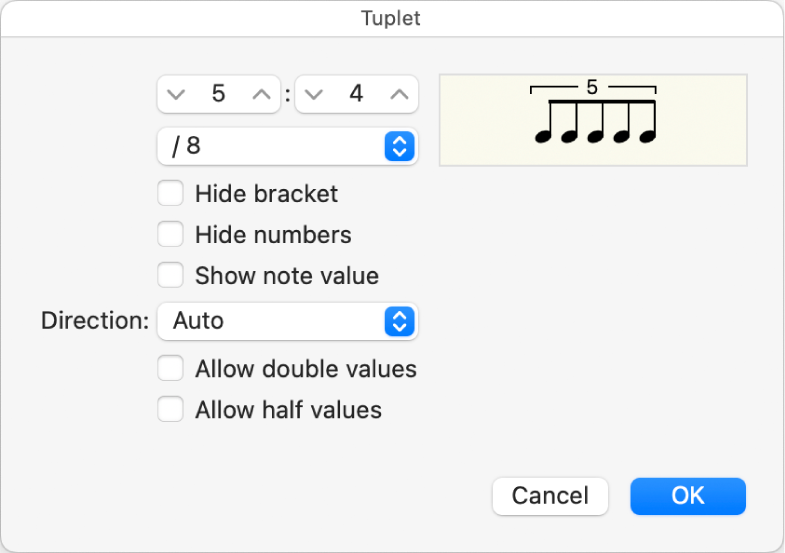
Task: Select the tuplet count field showing 5
Action: click(219, 95)
